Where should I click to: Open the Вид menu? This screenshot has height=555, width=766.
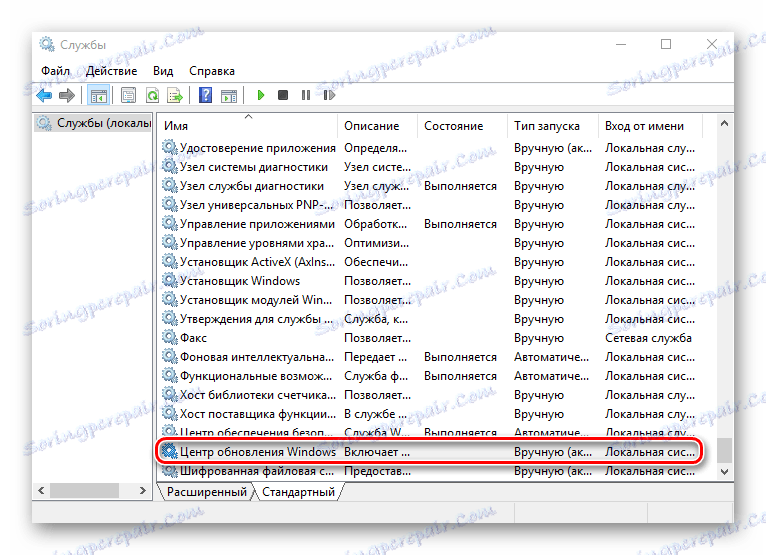point(163,71)
